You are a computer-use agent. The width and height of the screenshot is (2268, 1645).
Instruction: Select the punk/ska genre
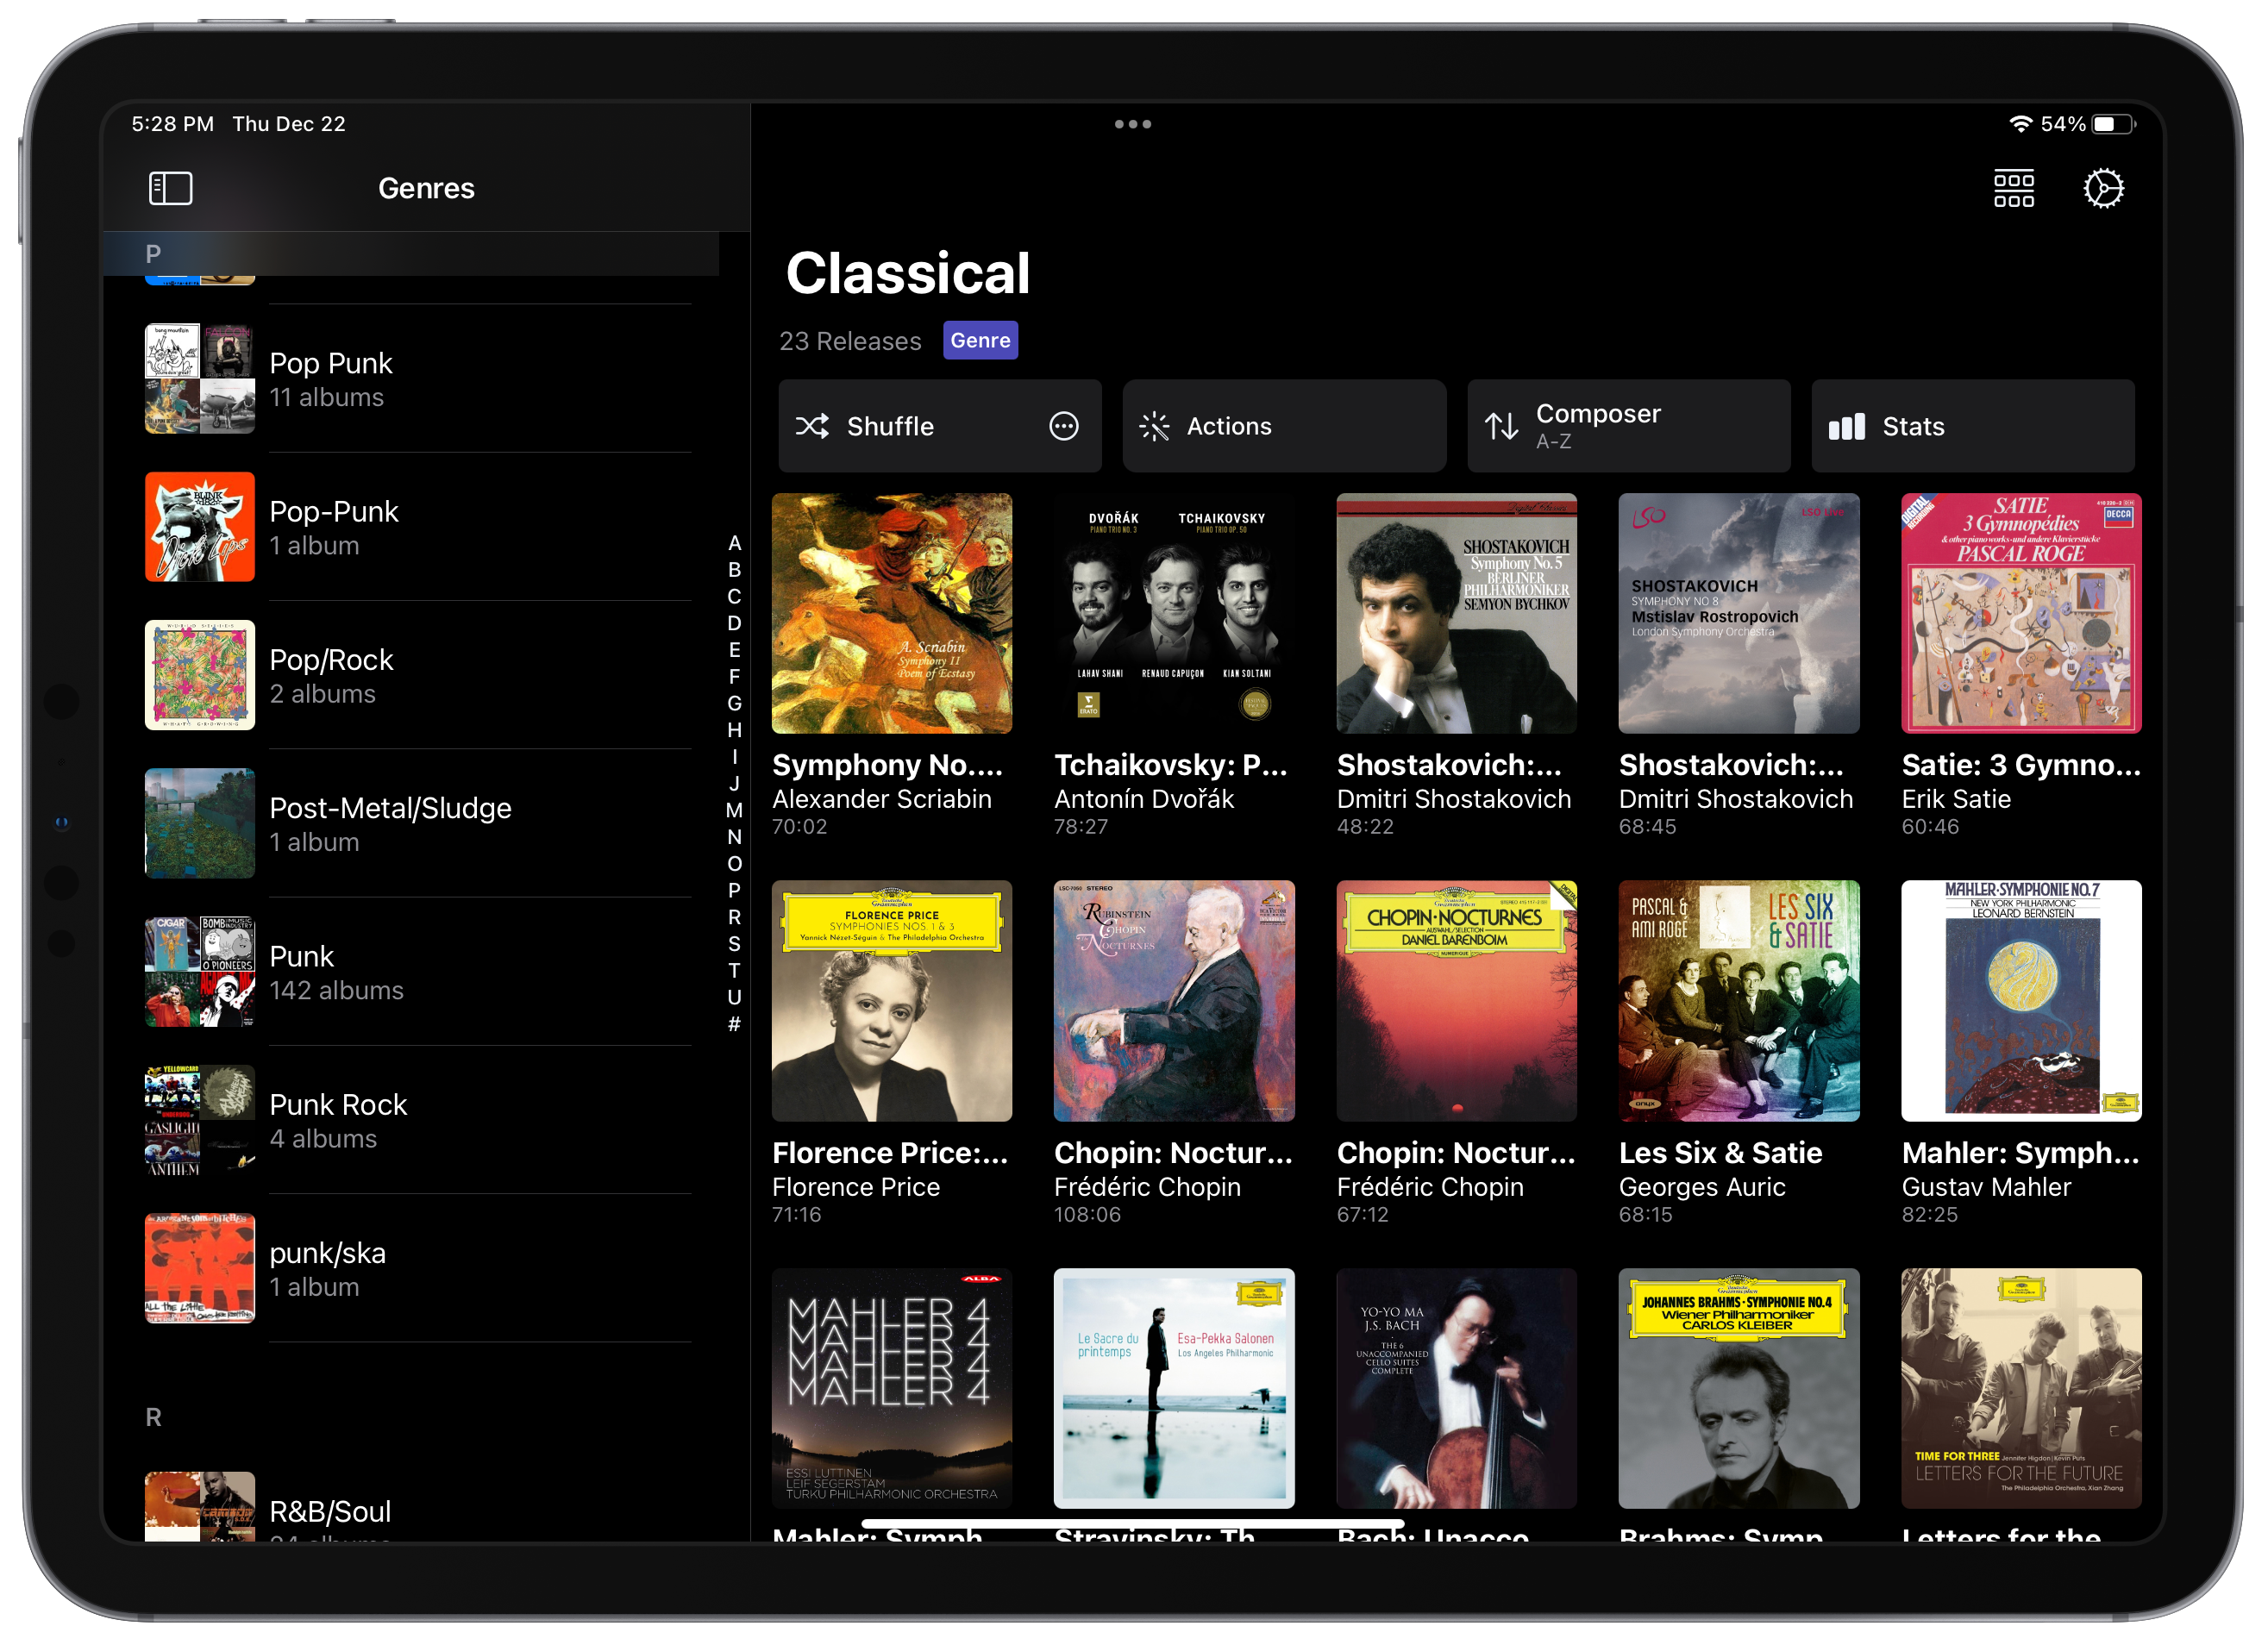(x=418, y=1268)
